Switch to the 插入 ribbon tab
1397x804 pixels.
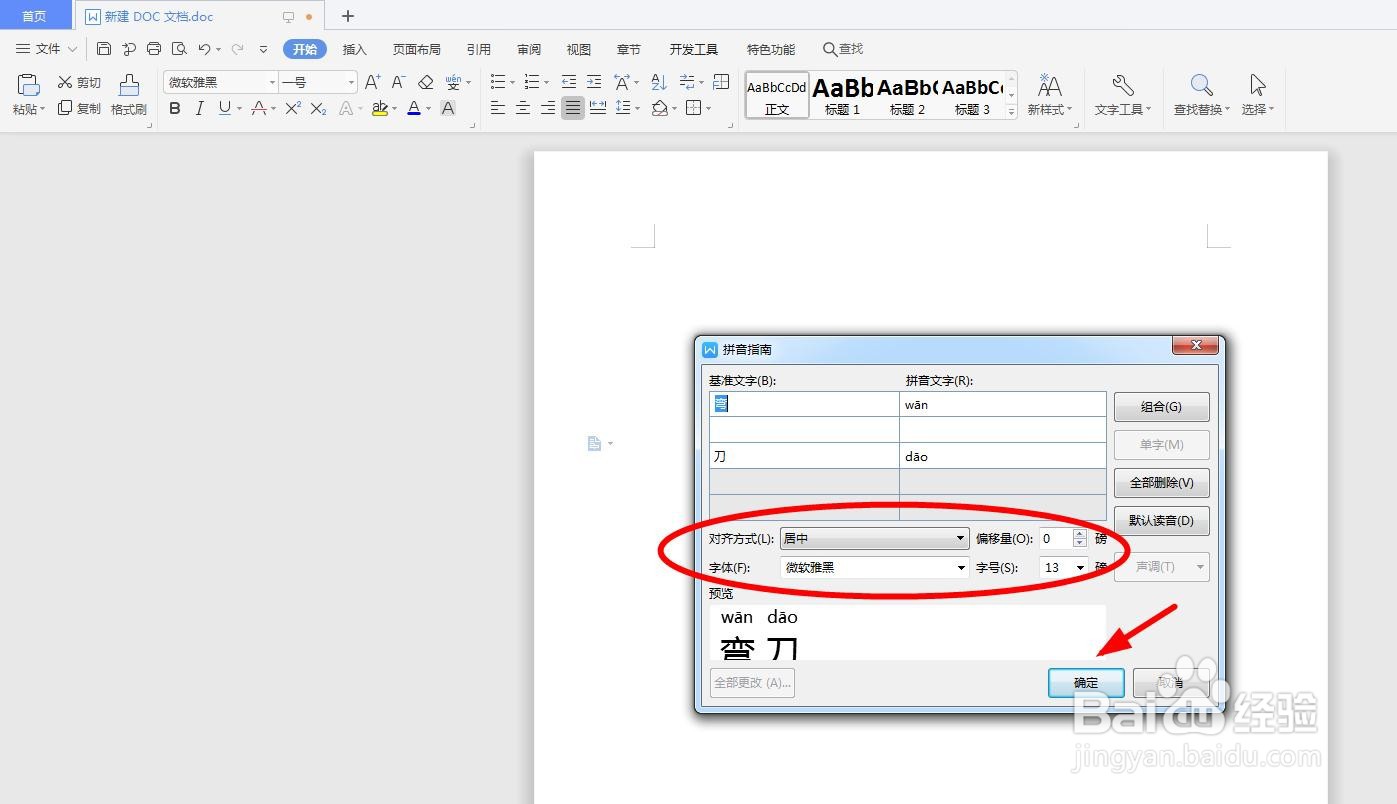click(354, 48)
